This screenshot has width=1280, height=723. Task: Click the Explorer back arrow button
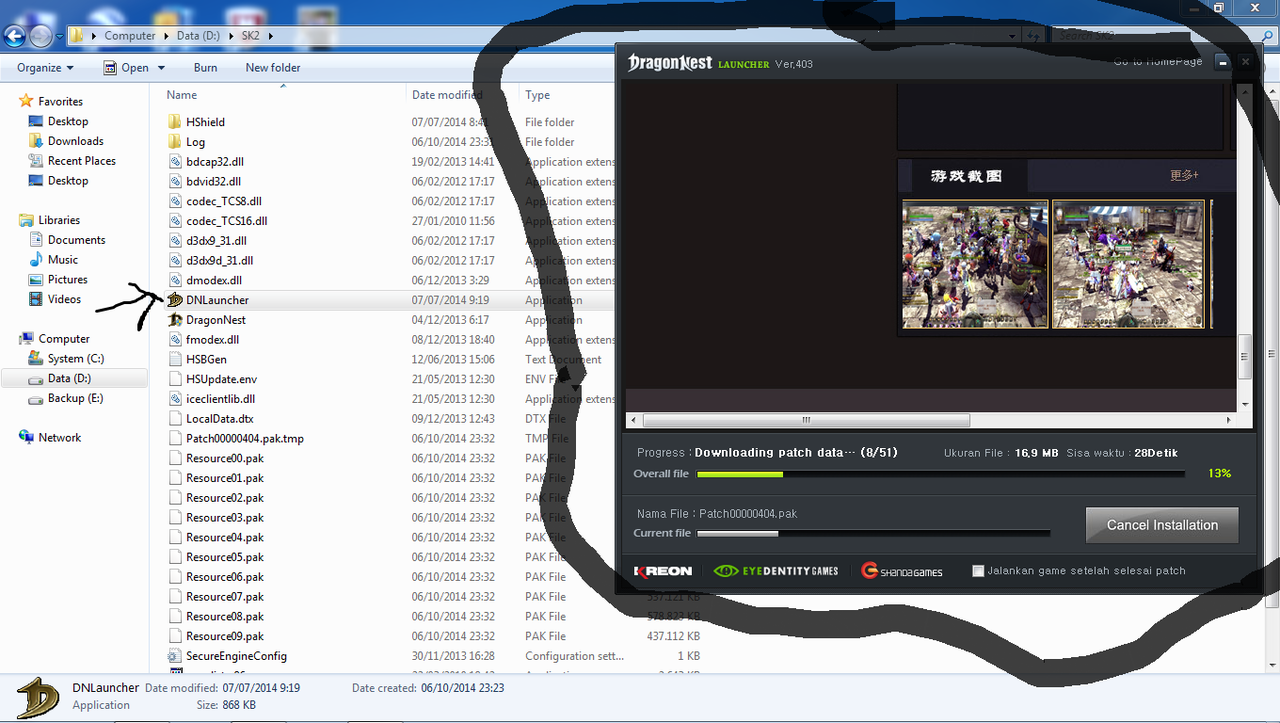14,37
